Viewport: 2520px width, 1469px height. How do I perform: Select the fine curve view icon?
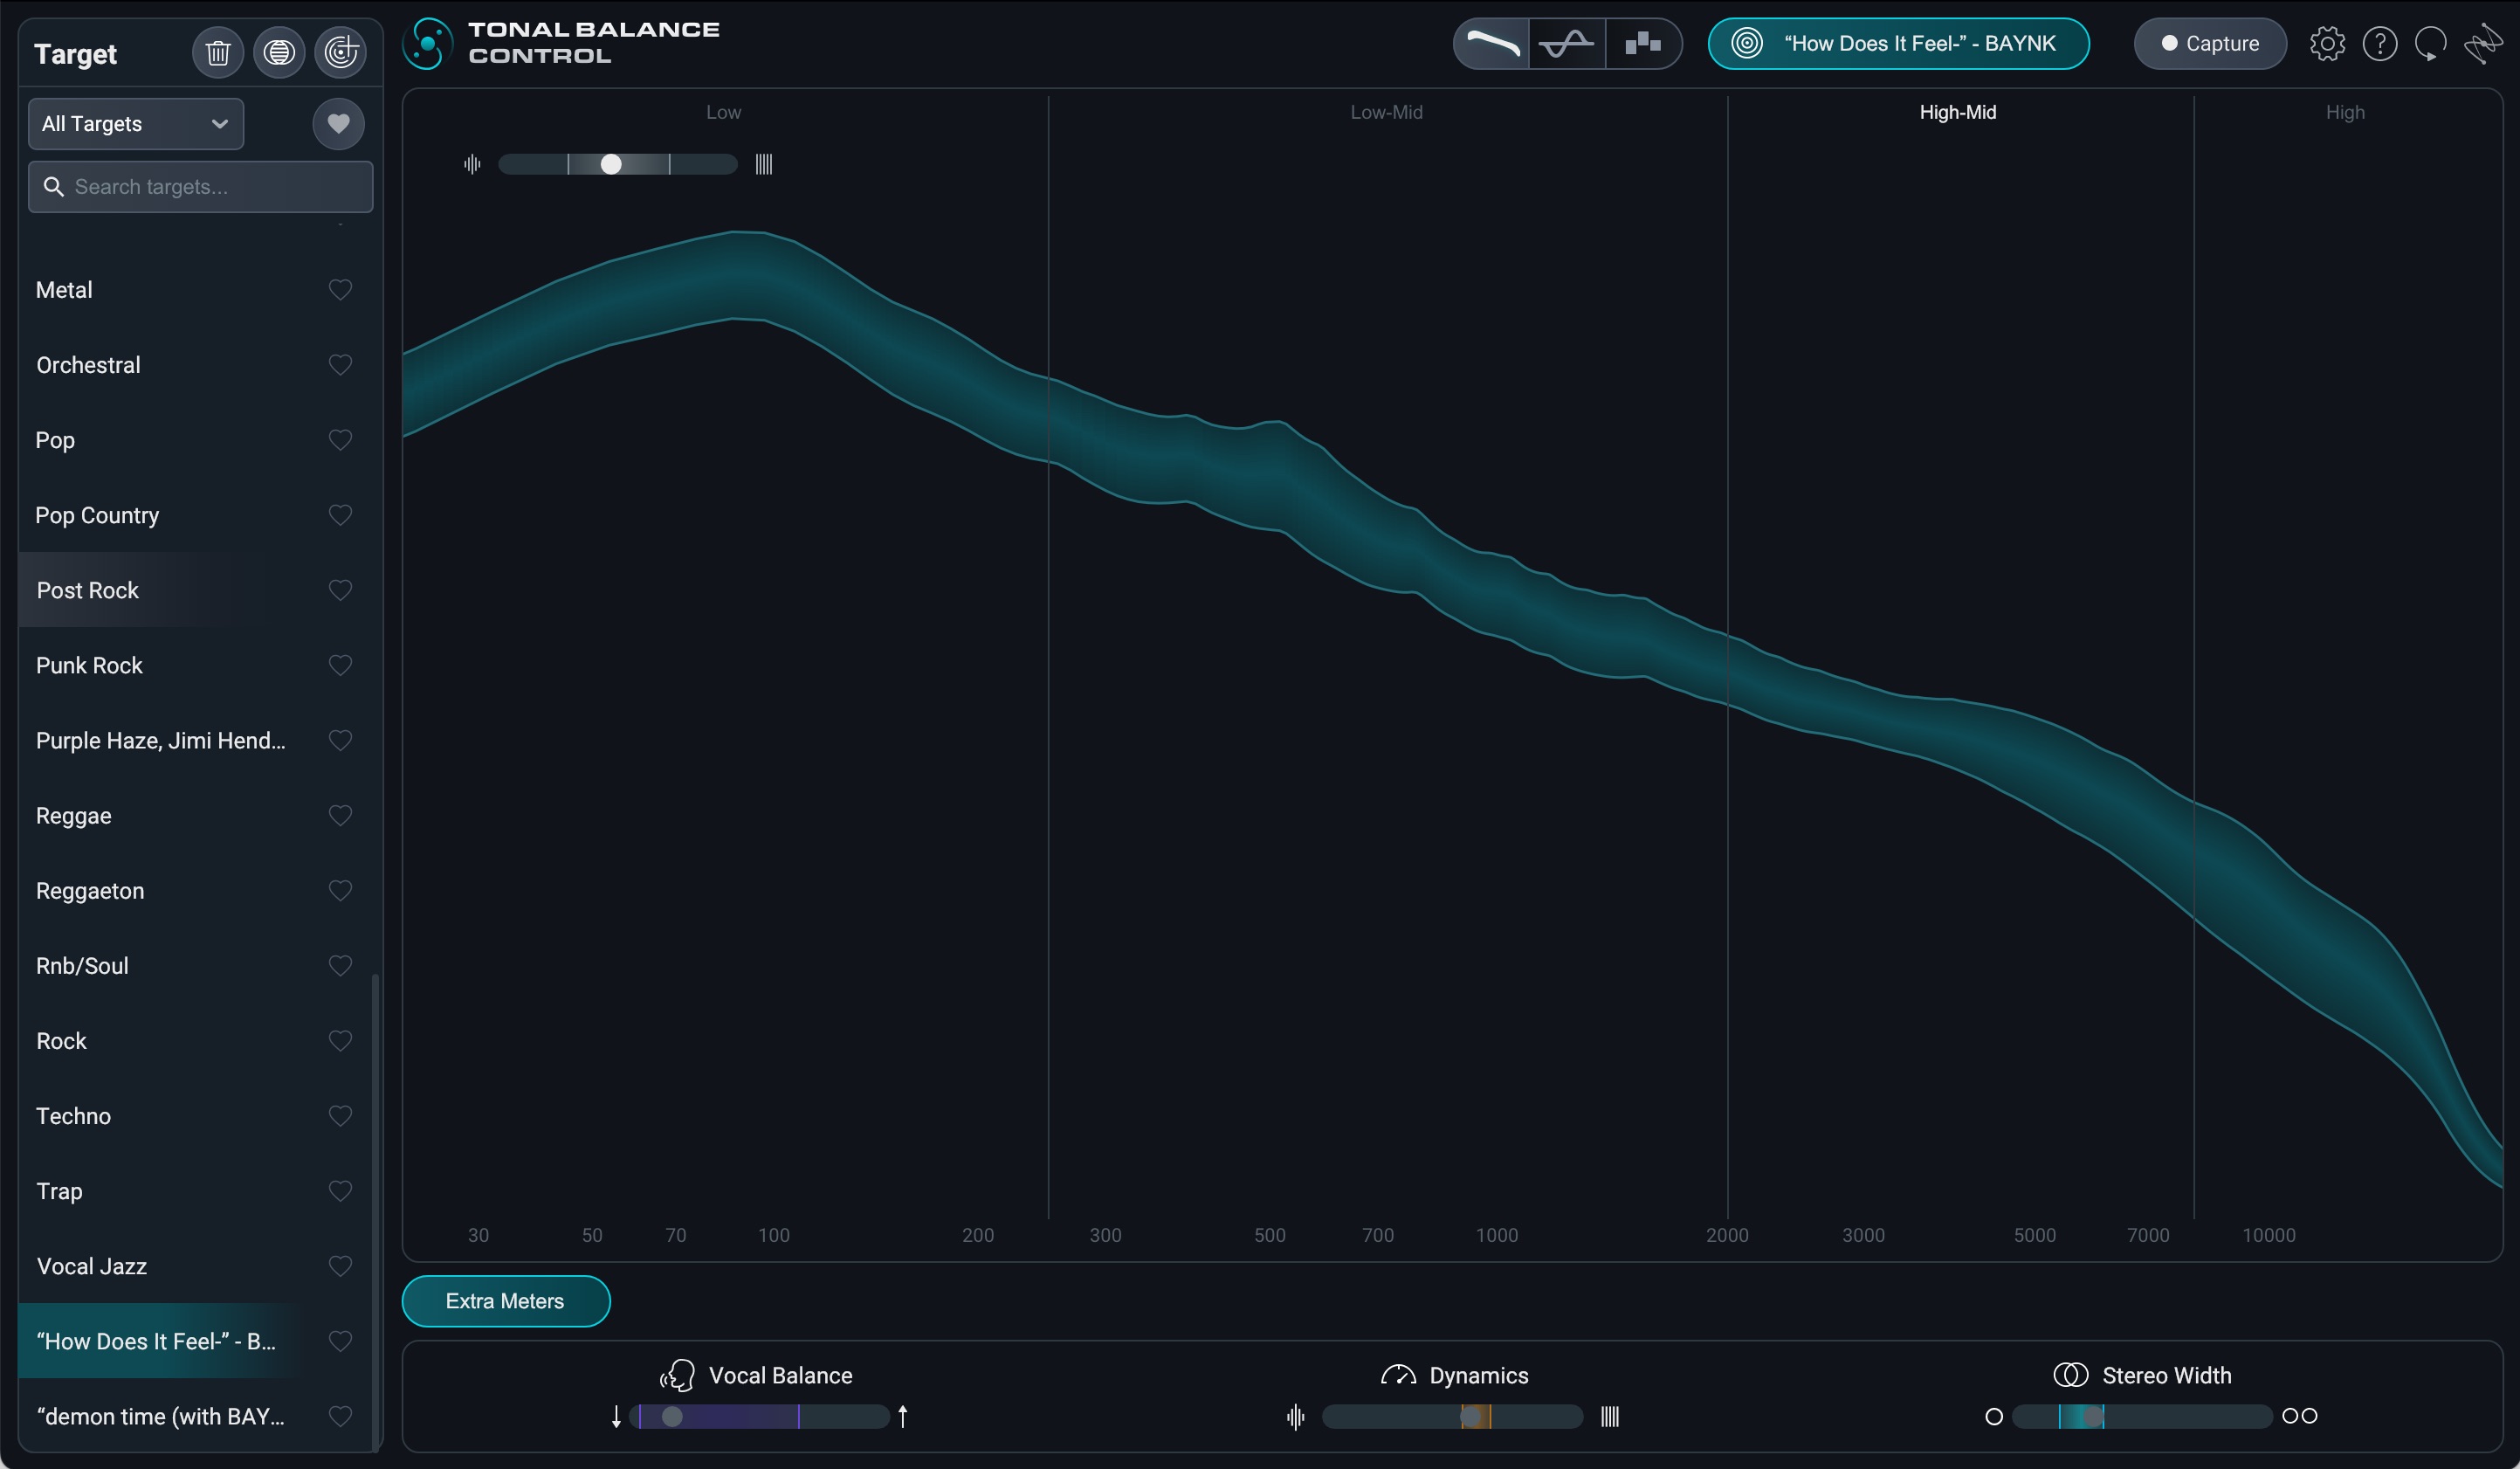pos(1567,44)
